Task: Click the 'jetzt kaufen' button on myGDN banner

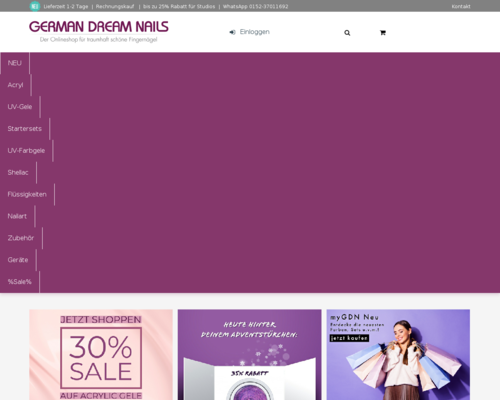Action: point(349,338)
